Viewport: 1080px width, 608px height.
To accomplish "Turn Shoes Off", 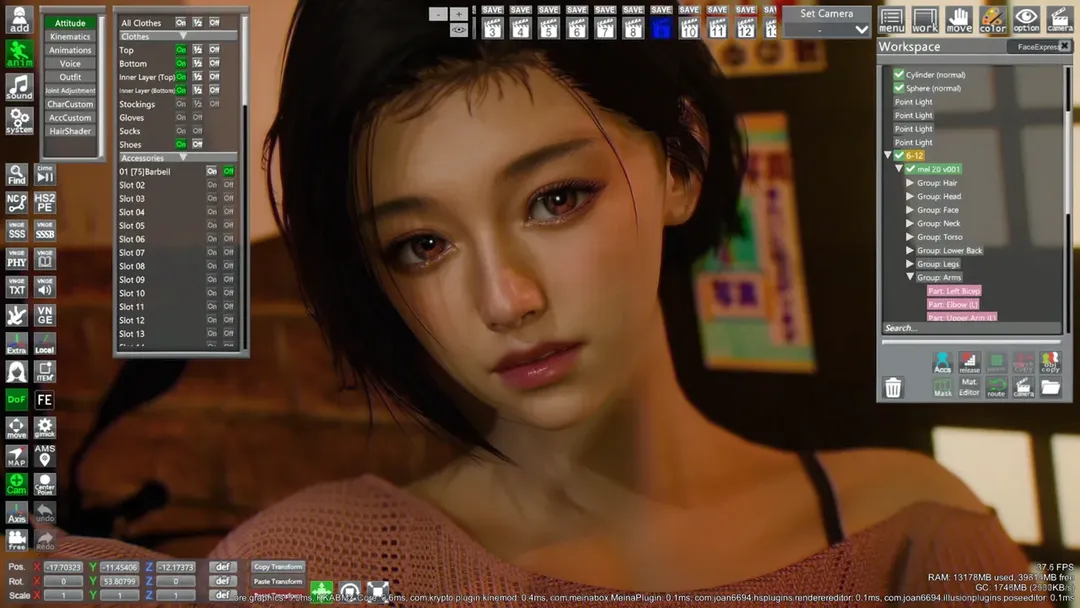I will pyautogui.click(x=198, y=145).
